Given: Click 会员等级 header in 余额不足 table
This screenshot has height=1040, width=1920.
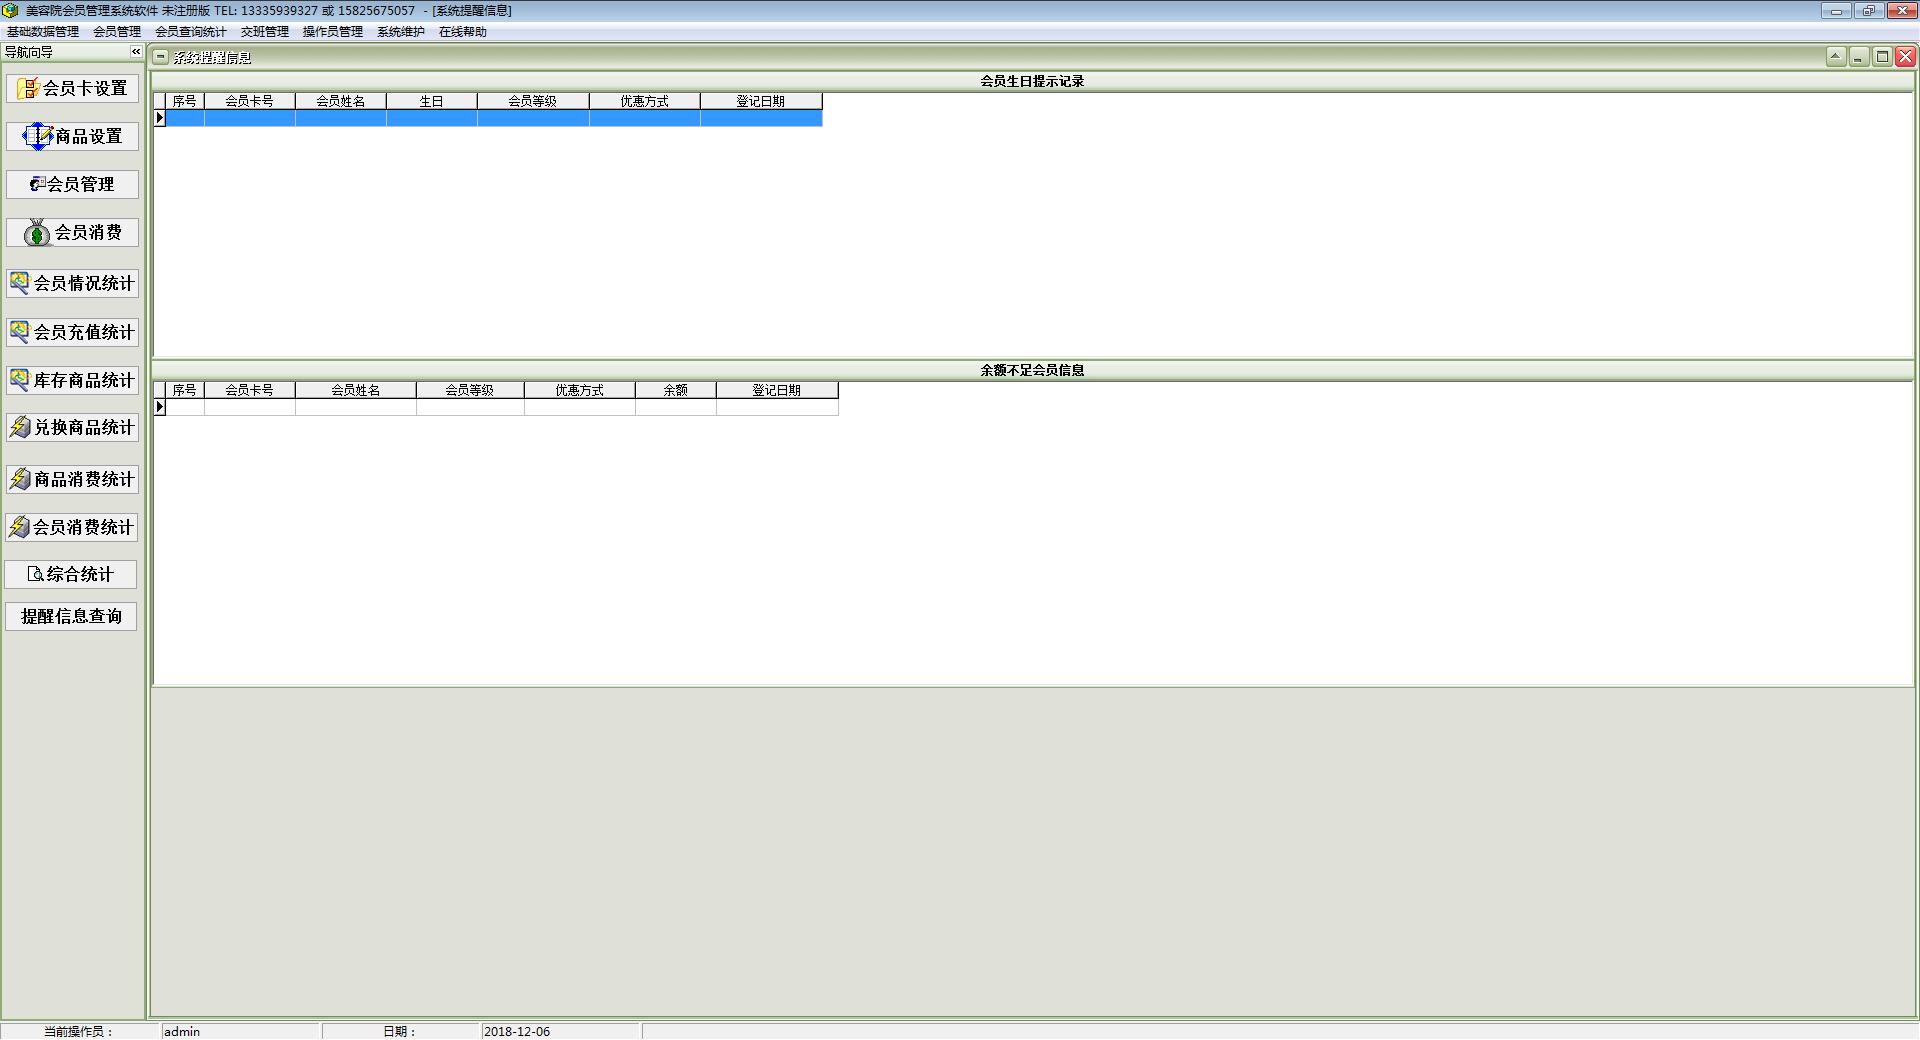Looking at the screenshot, I should click(470, 390).
